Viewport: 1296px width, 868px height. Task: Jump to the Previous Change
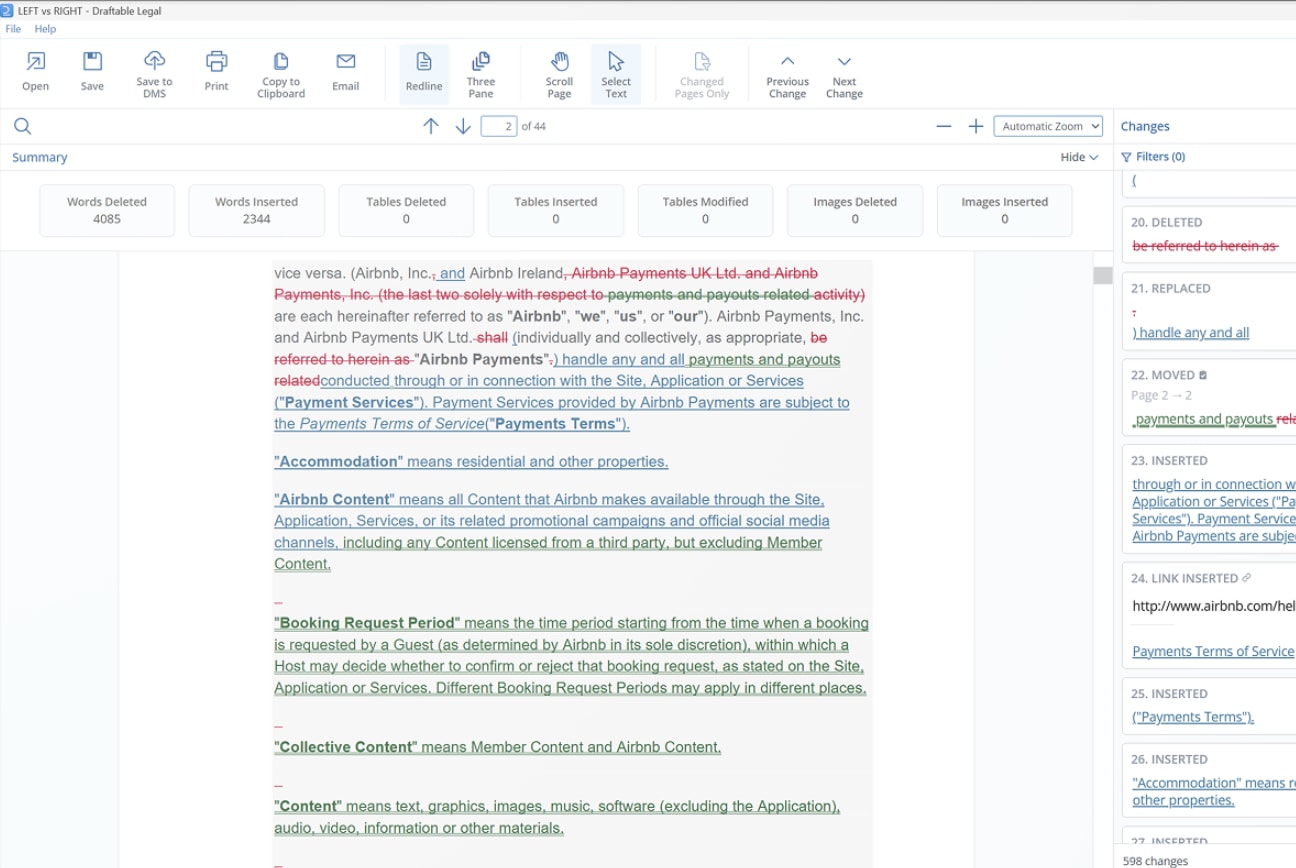(x=787, y=73)
